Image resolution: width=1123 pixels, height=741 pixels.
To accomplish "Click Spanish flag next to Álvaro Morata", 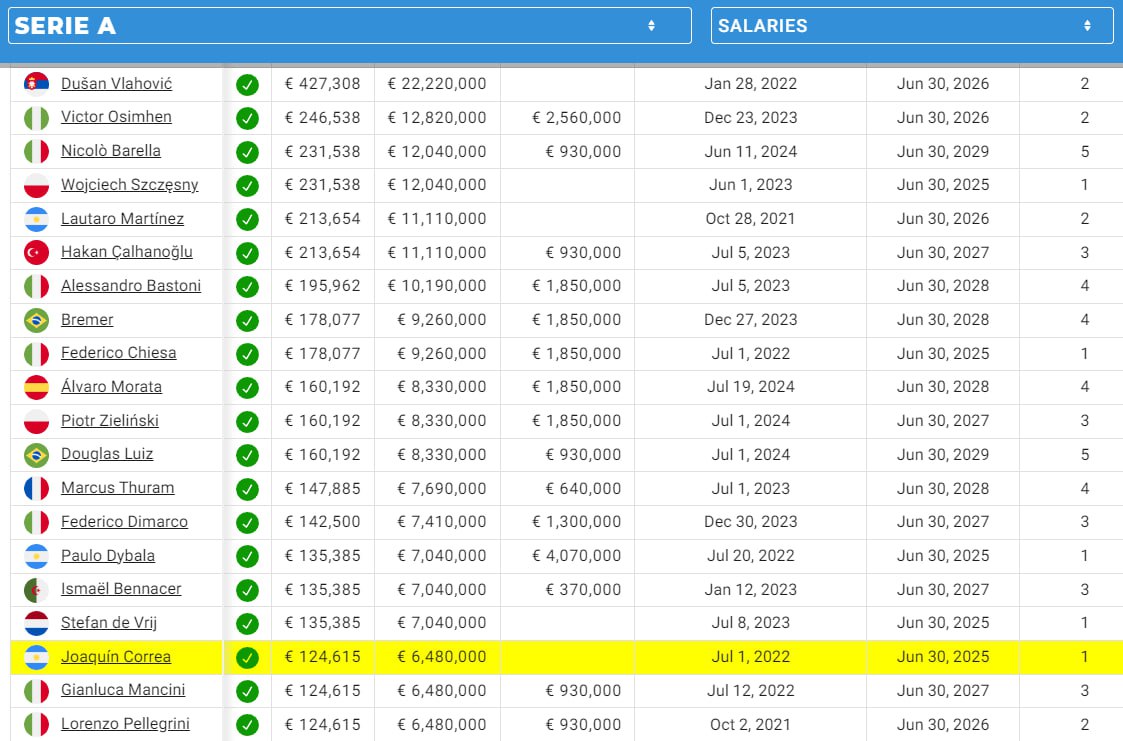I will pos(36,387).
